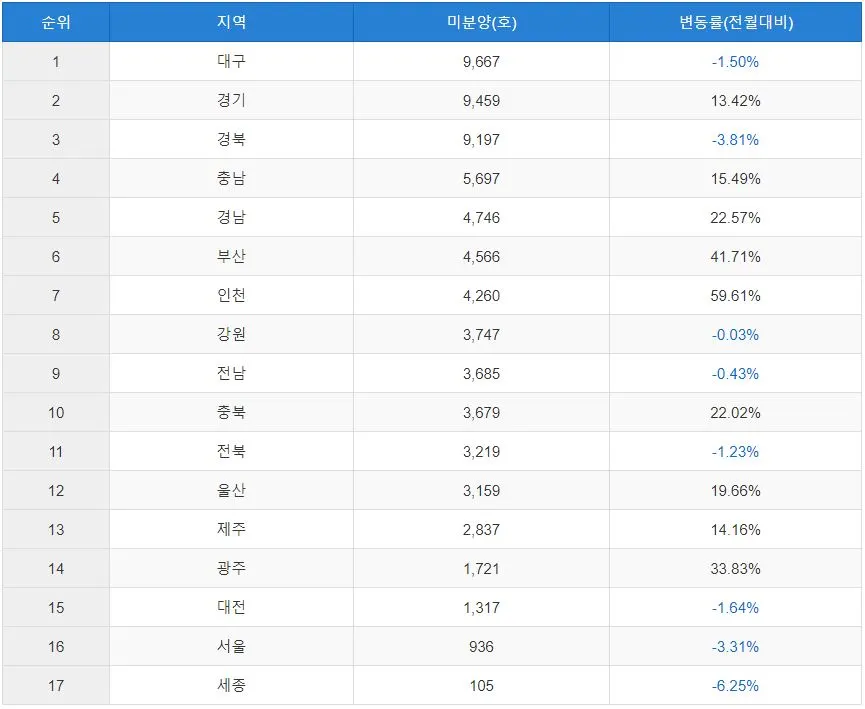The image size is (865, 709).
Task: Select the 제주 region cell
Action: tap(231, 529)
